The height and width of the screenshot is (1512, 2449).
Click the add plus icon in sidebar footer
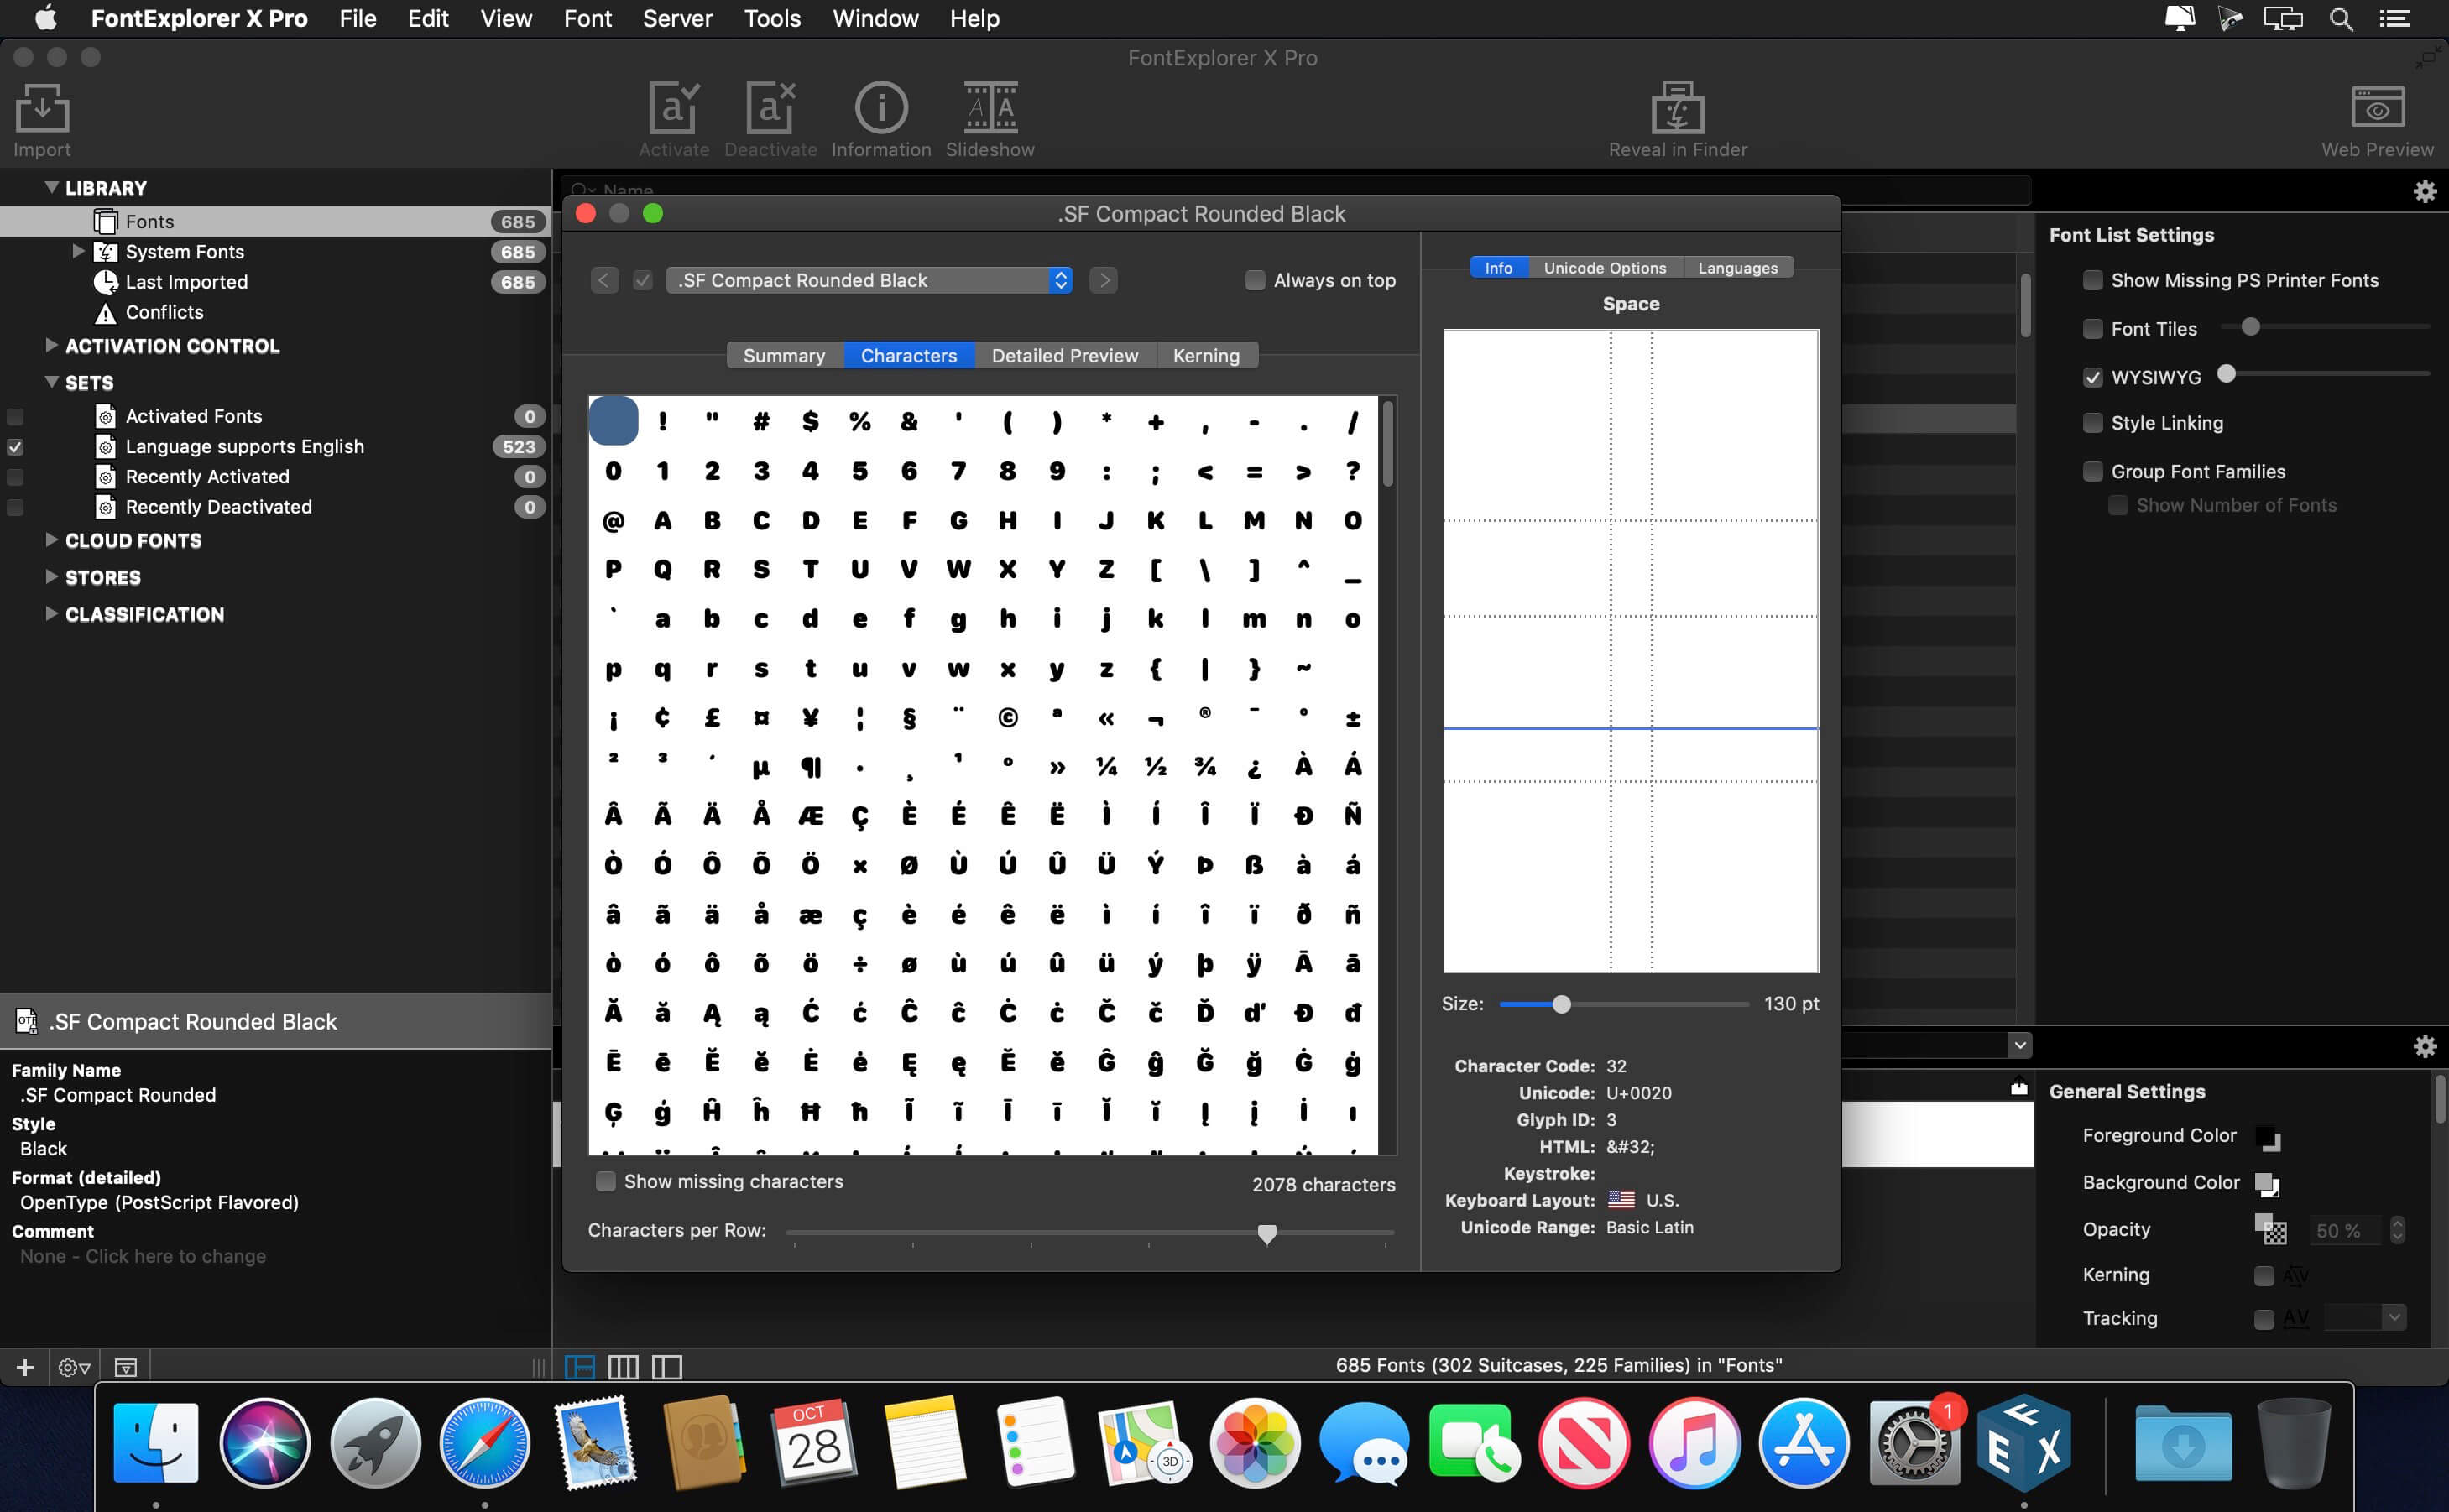(25, 1367)
